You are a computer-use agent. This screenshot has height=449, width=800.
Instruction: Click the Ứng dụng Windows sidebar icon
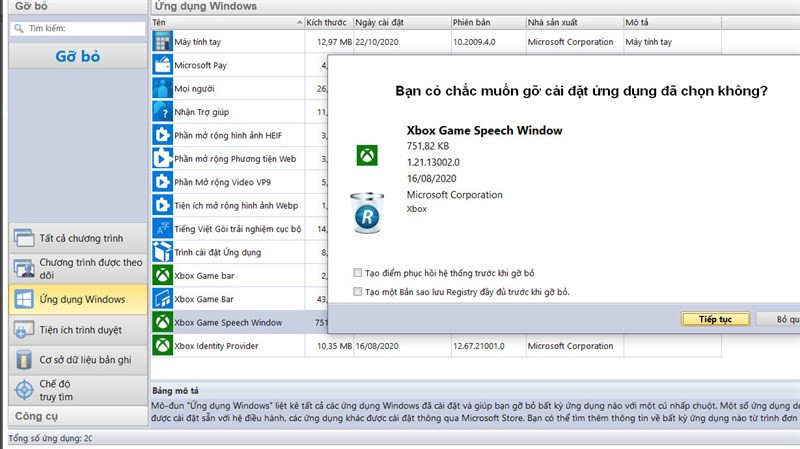(24, 299)
